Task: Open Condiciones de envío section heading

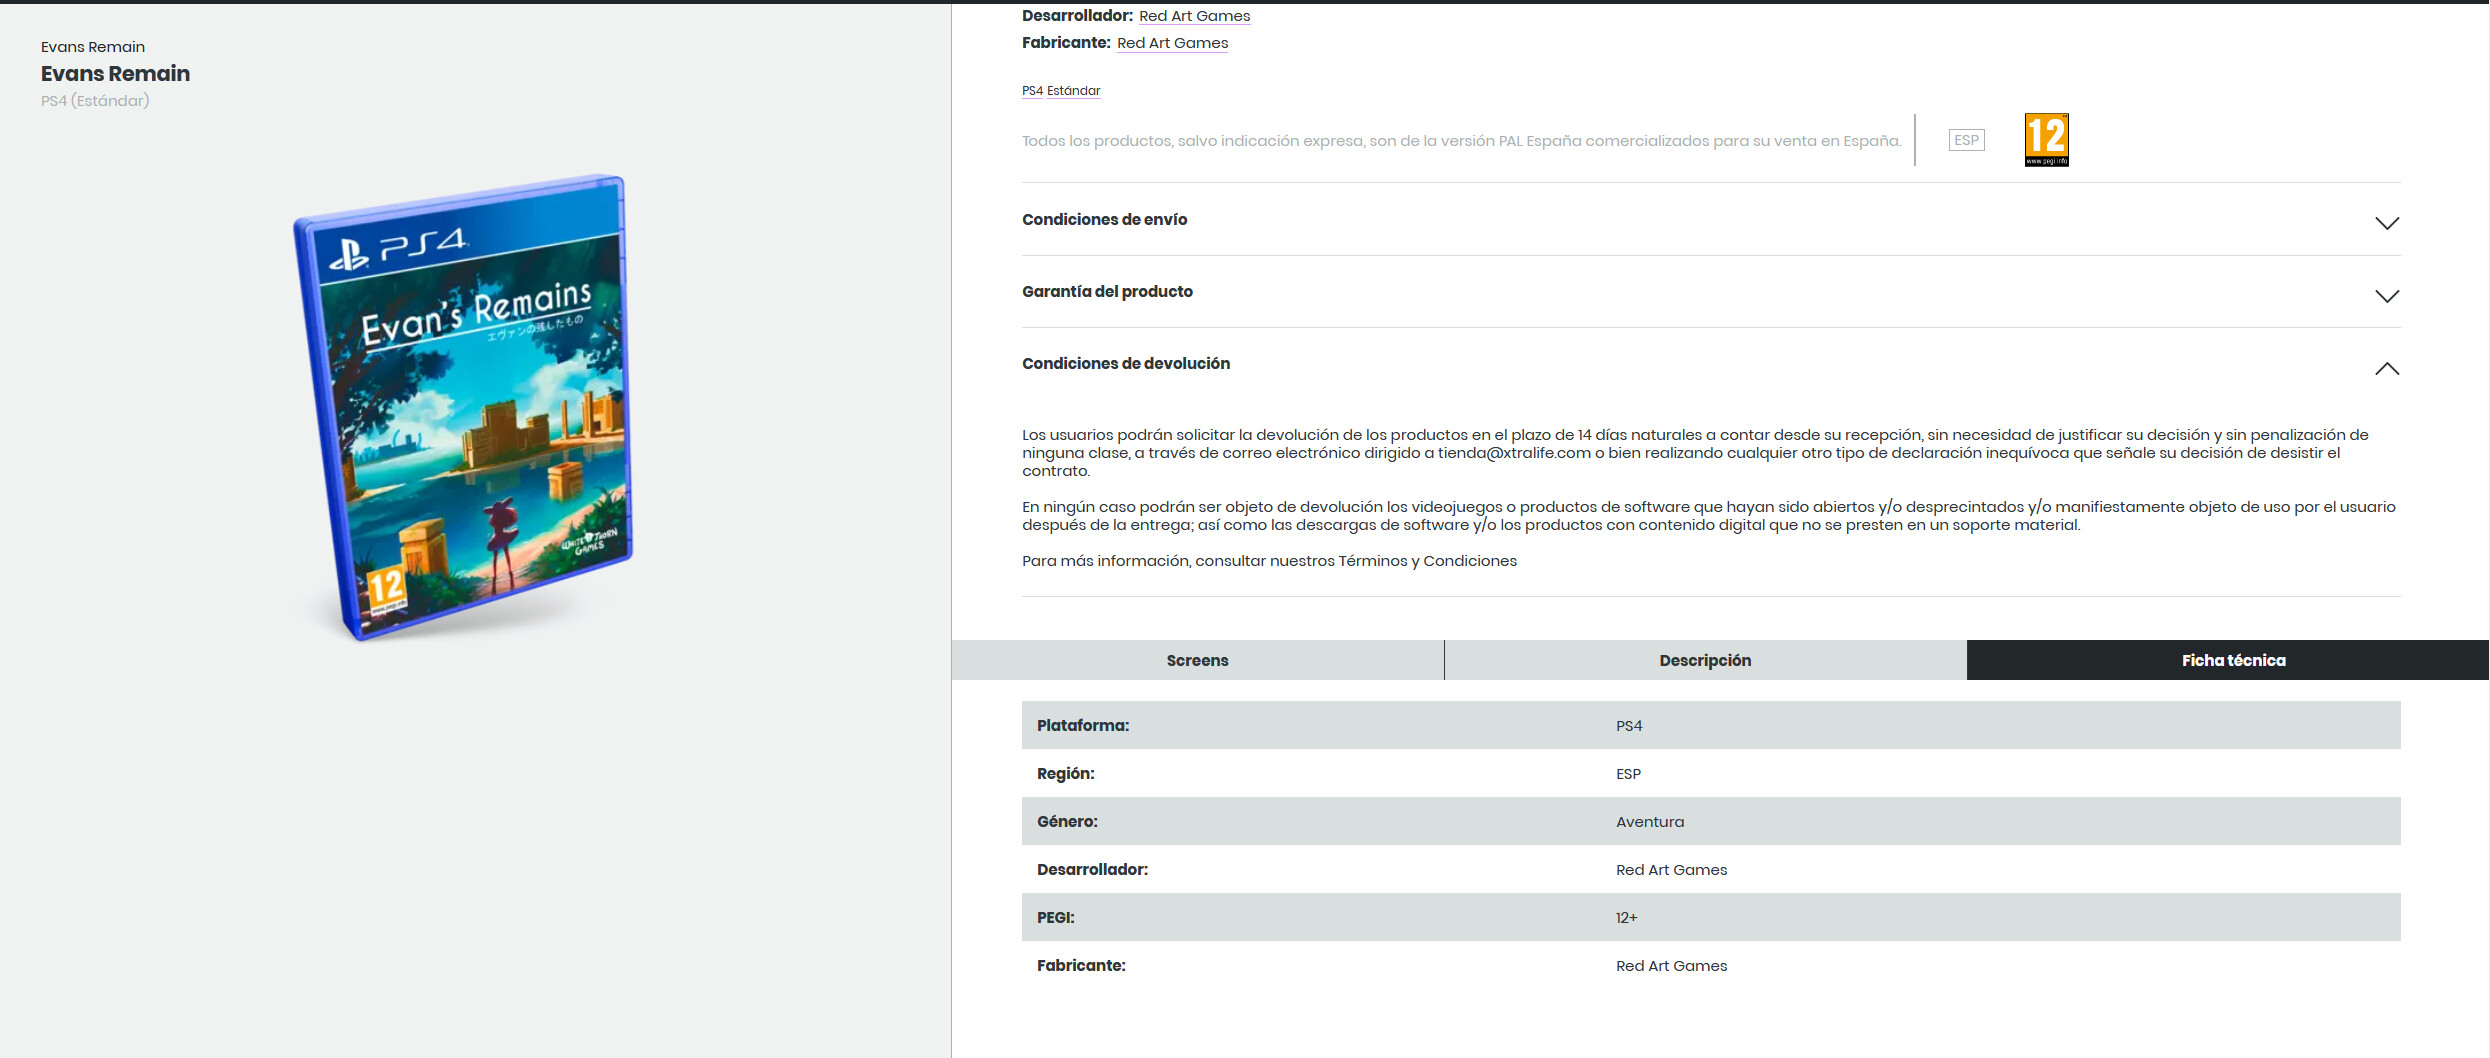Action: [1104, 219]
